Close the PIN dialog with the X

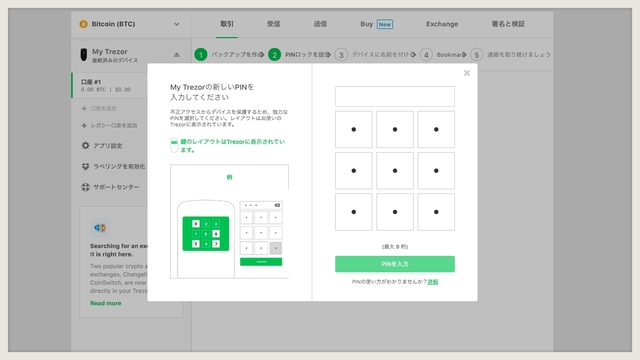(x=467, y=73)
